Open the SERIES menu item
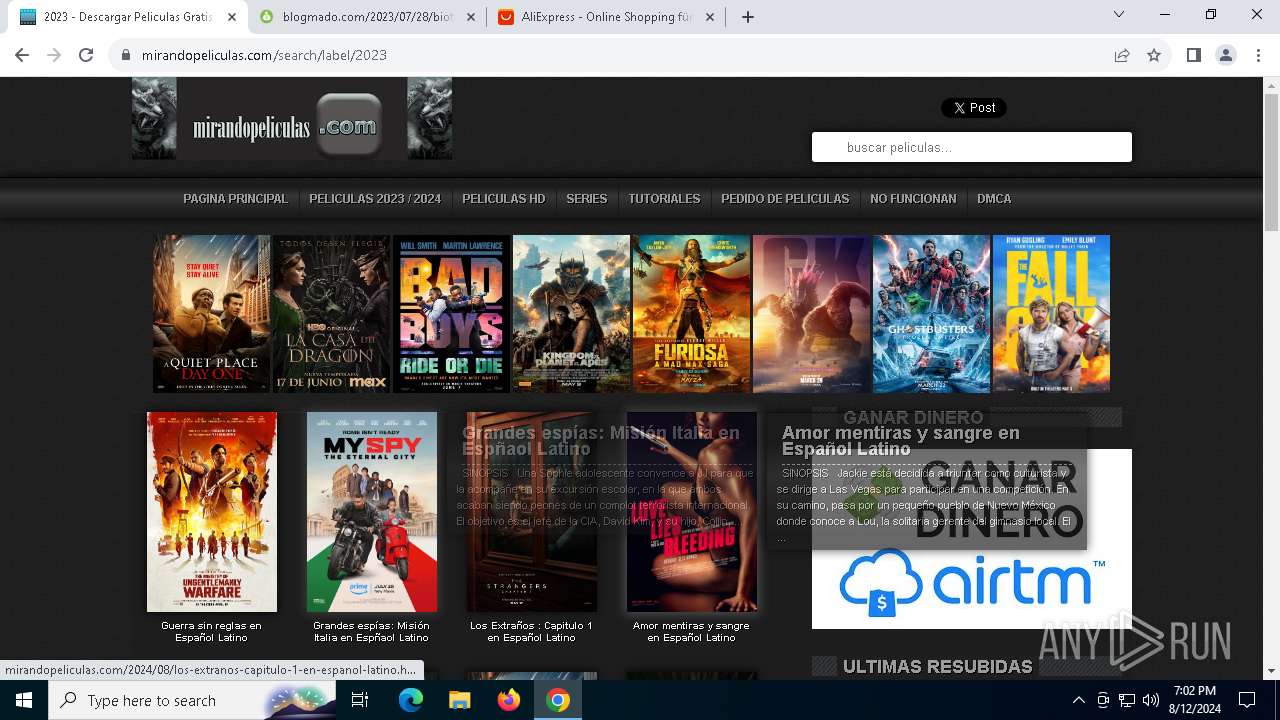Screen dimensions: 1280x720 (x=587, y=199)
